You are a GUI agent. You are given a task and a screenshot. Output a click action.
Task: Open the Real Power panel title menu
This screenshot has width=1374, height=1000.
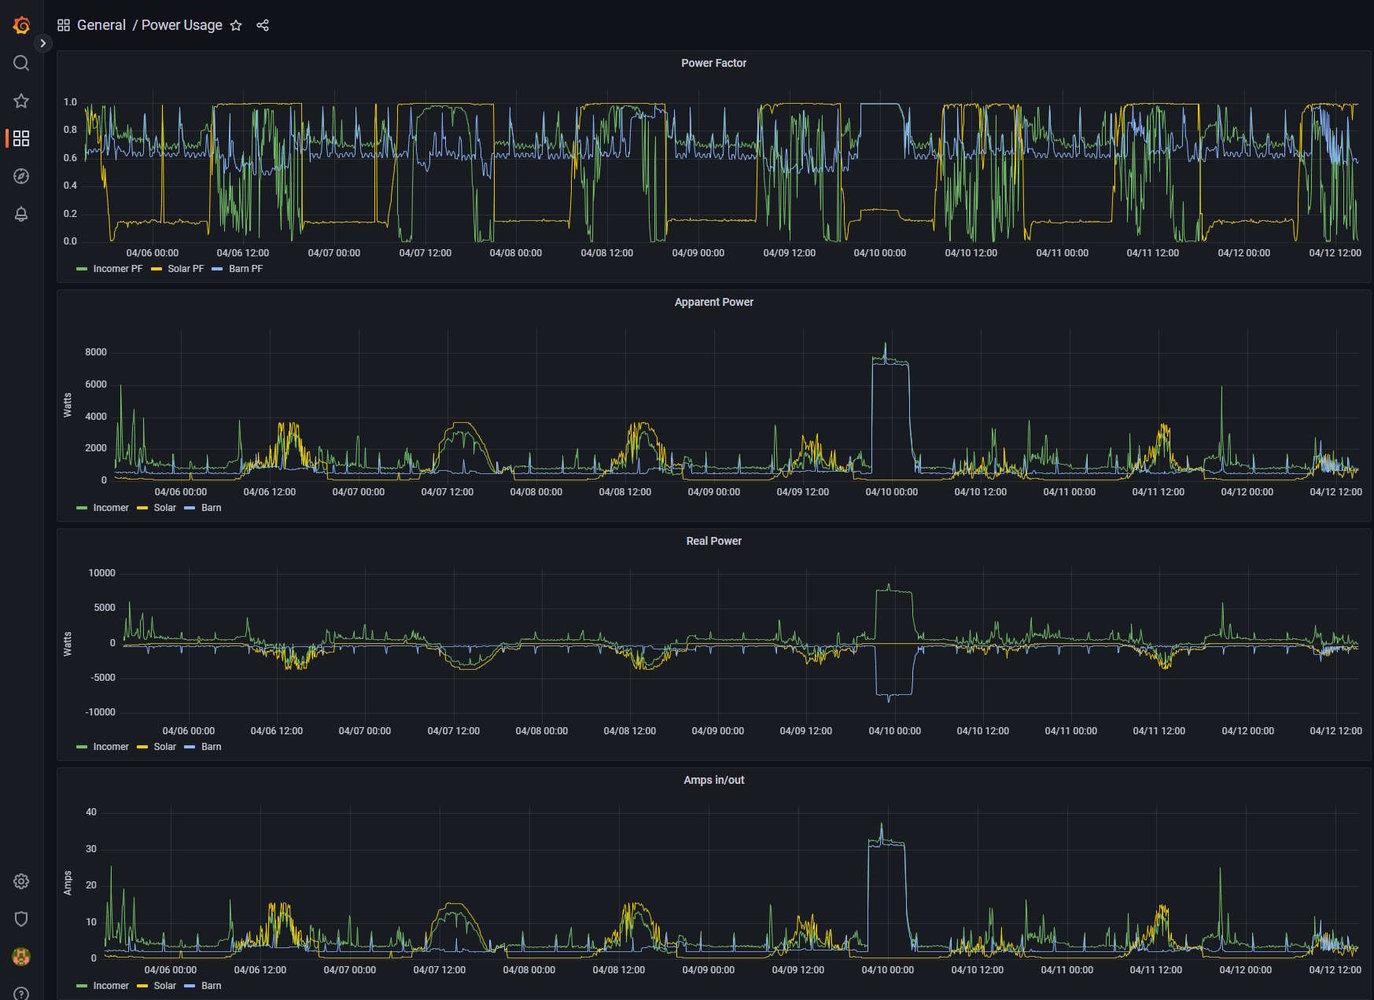(x=713, y=541)
